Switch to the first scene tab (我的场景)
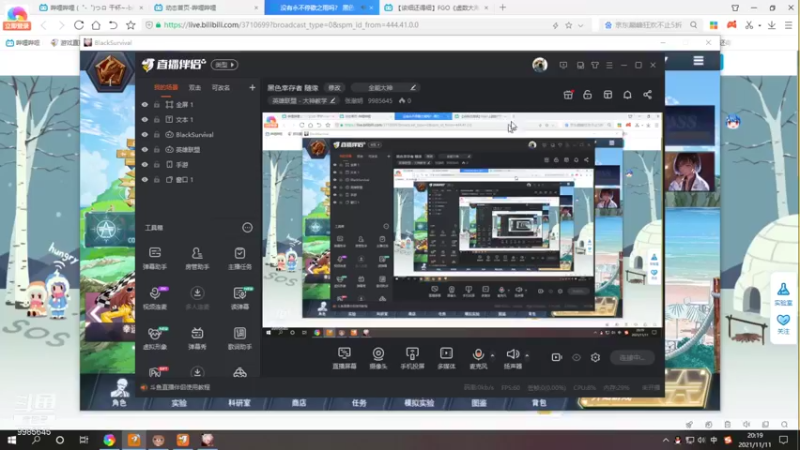This screenshot has width=800, height=450. click(x=166, y=88)
